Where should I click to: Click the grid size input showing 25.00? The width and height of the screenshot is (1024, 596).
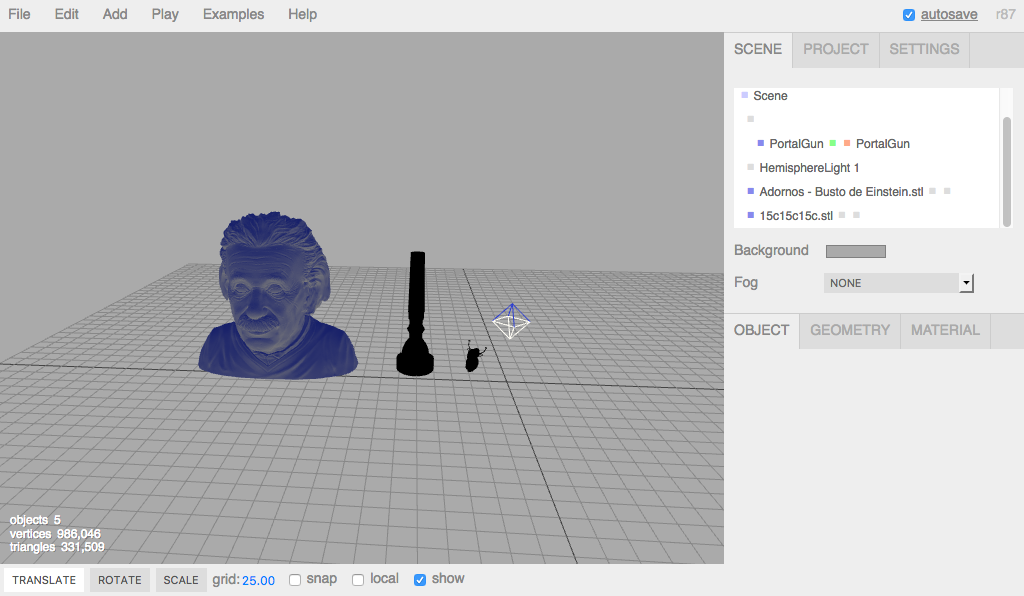click(258, 579)
